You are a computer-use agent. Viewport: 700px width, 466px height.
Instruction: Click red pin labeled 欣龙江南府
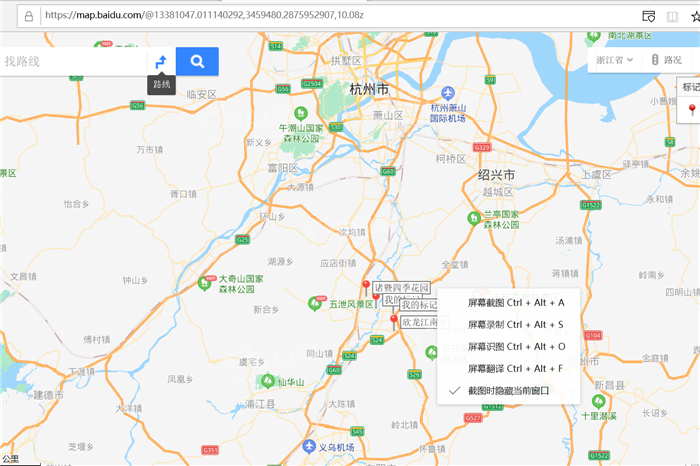(x=394, y=320)
